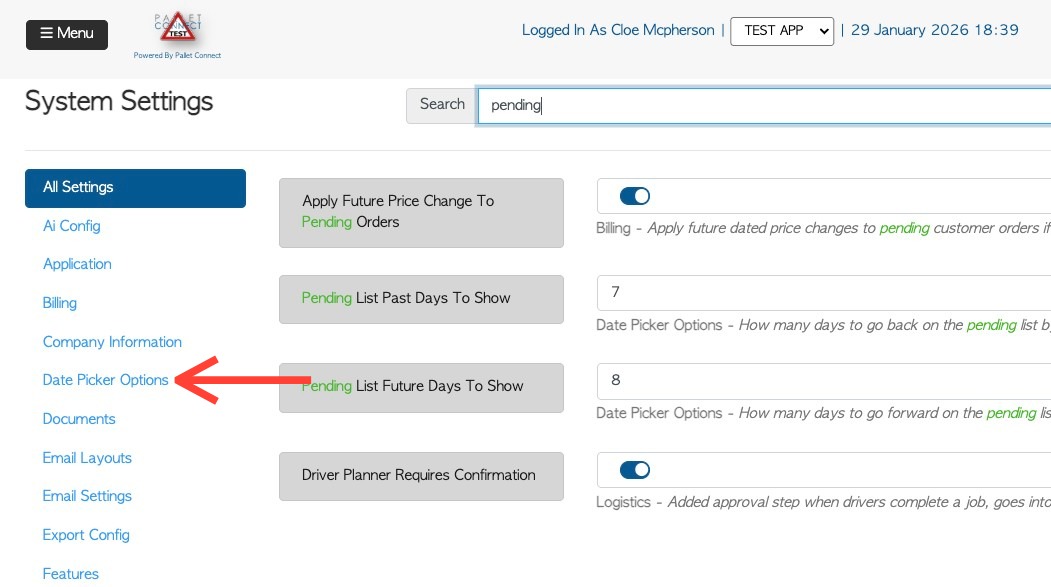This screenshot has width=1051, height=587.
Task: Edit Pending List Future Days value field
Action: point(820,381)
